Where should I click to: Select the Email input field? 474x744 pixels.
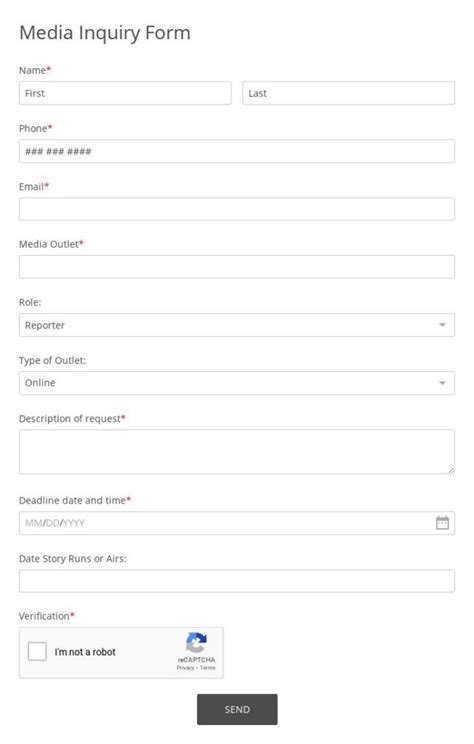coord(237,209)
